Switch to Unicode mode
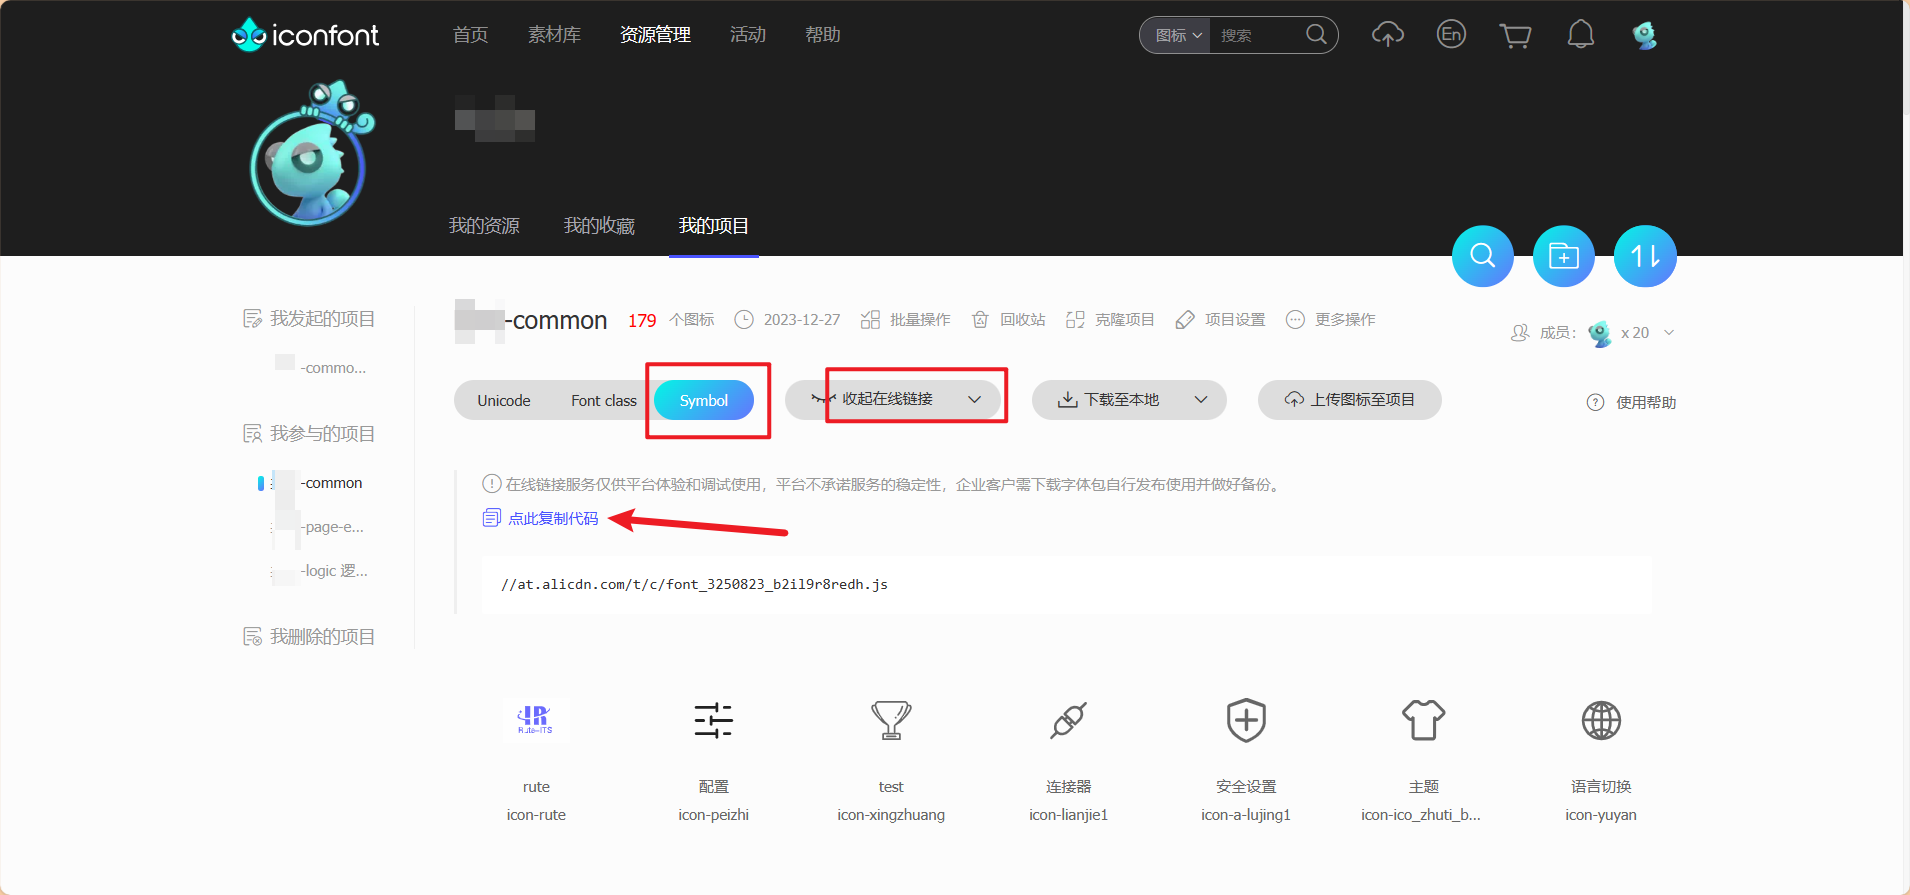 click(504, 400)
